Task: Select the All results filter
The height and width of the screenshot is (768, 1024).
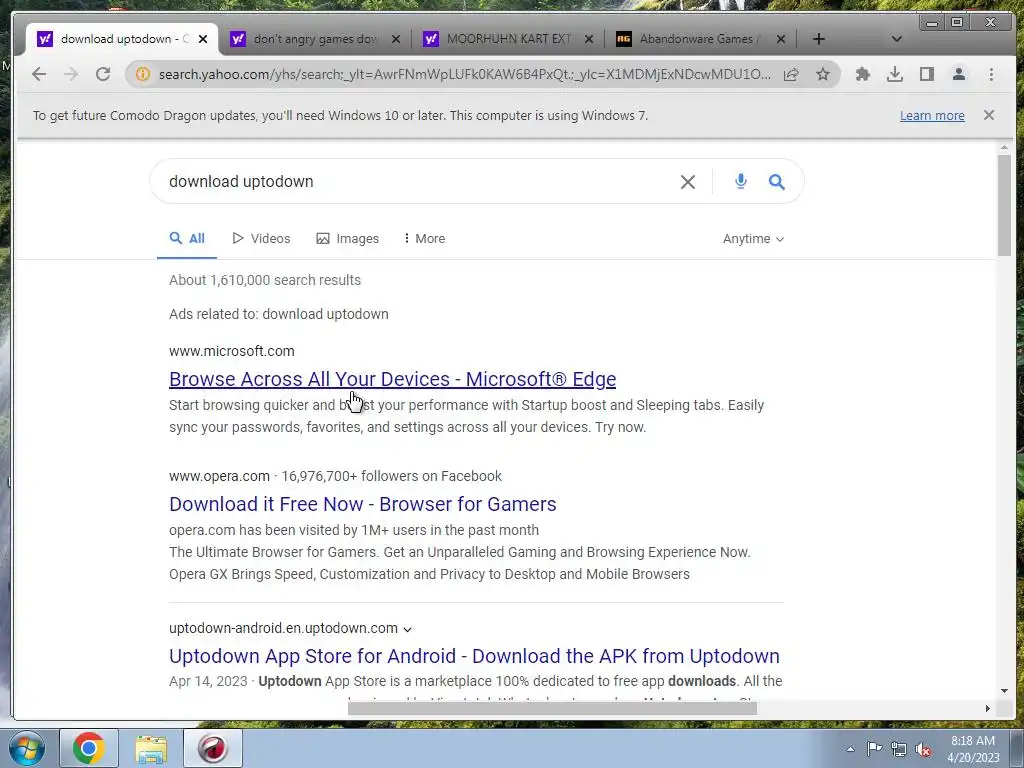Action: [x=187, y=239]
